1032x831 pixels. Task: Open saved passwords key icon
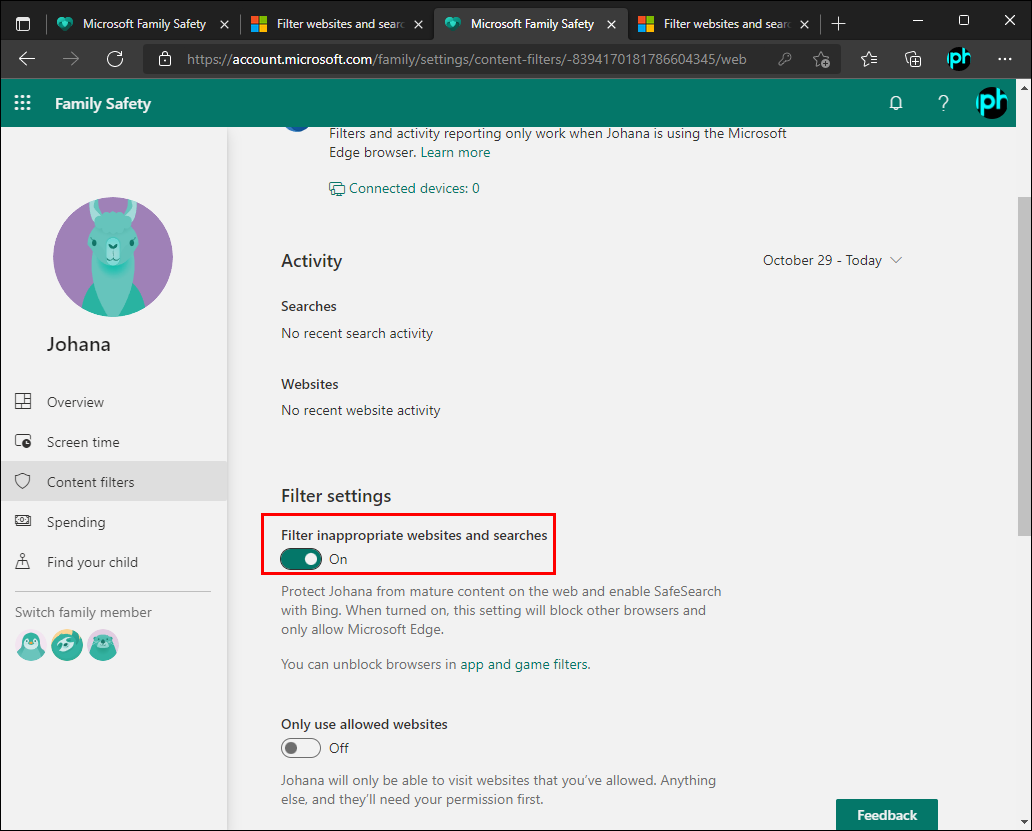point(784,59)
